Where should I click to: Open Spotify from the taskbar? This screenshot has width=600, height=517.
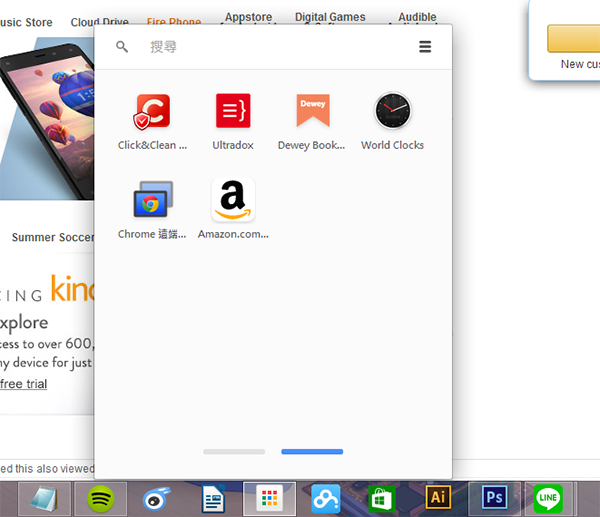coord(101,499)
